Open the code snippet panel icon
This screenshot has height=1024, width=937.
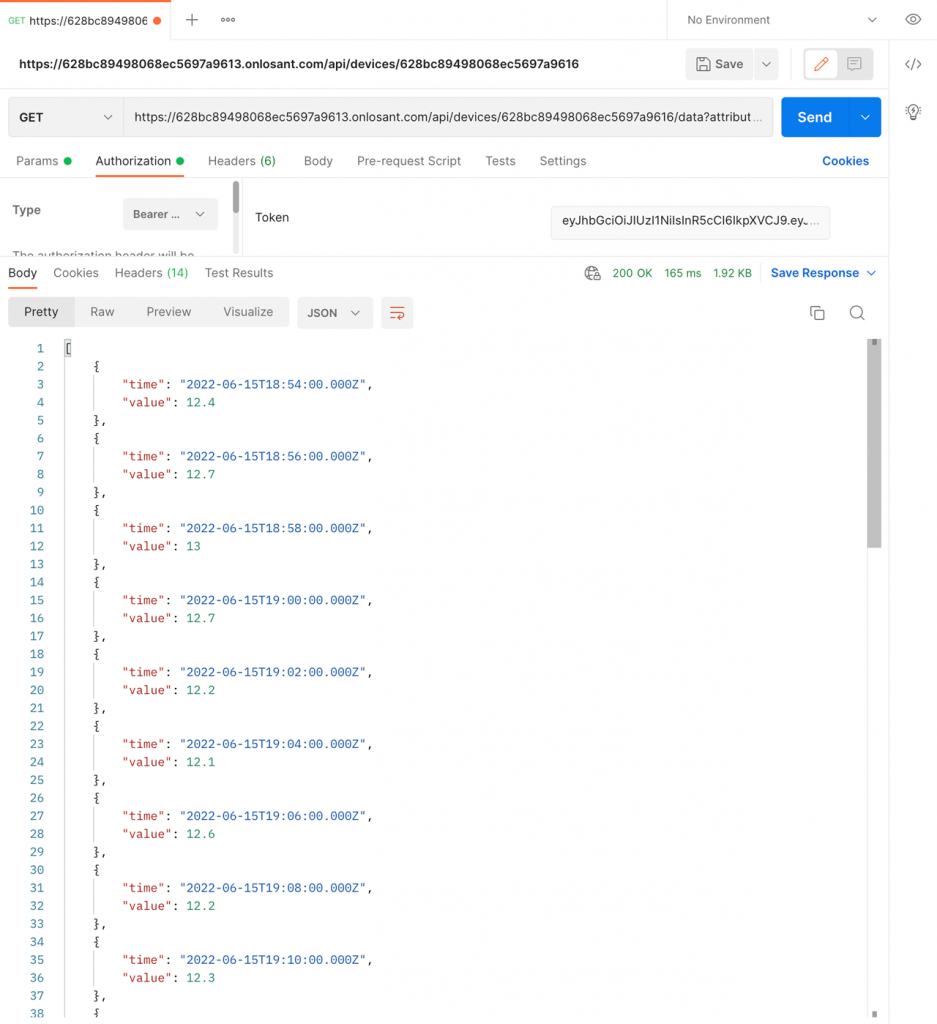point(912,64)
